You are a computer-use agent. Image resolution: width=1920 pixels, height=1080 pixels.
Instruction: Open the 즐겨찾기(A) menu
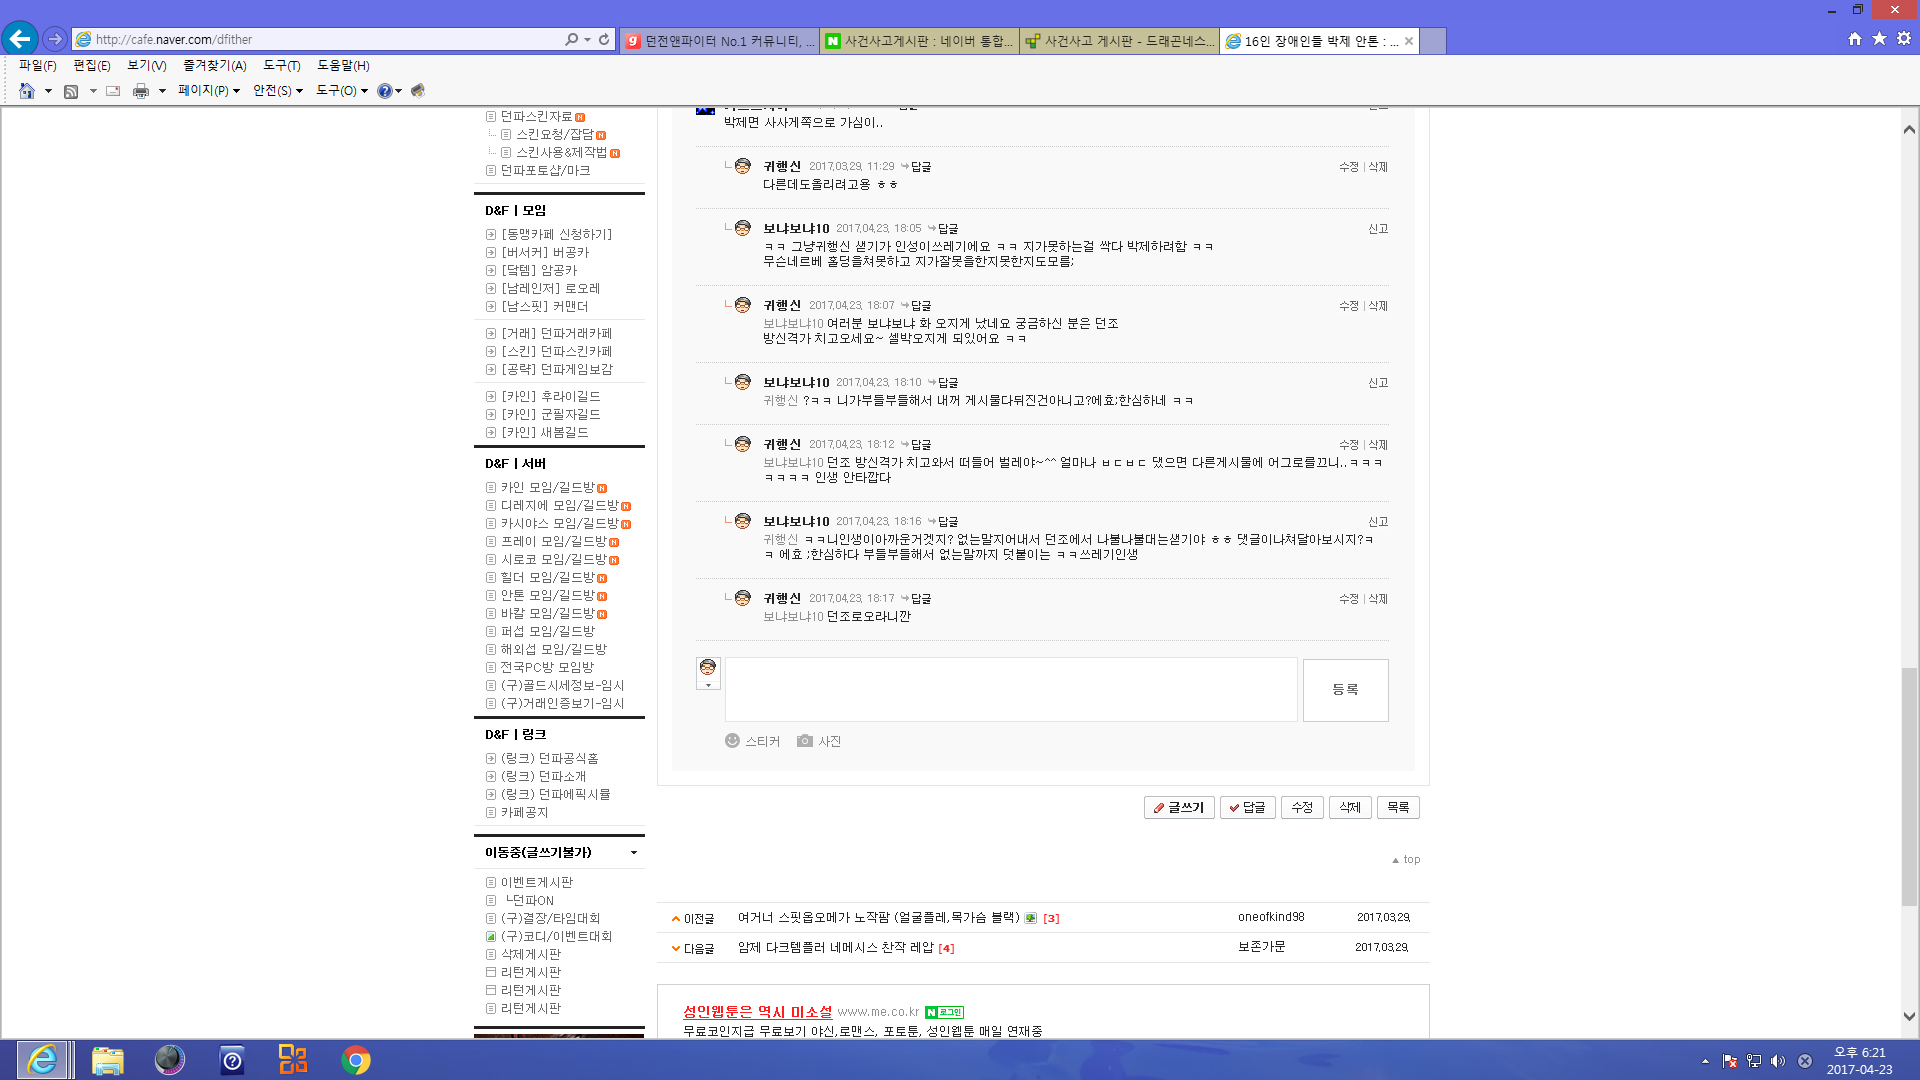click(214, 65)
